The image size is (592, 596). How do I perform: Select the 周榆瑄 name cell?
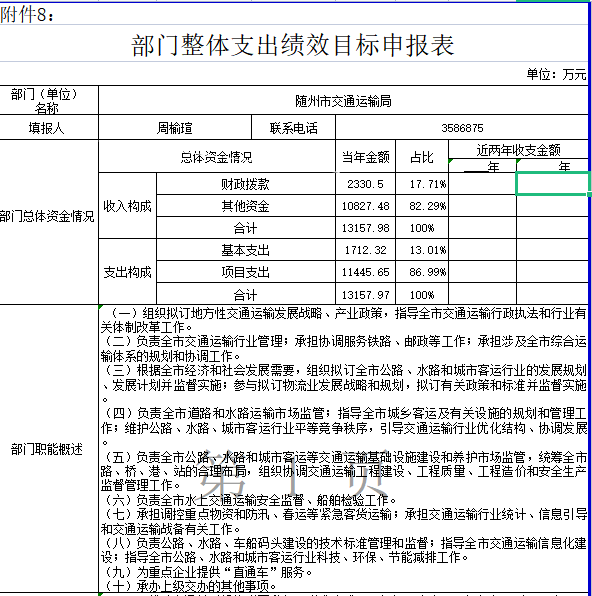tap(175, 127)
